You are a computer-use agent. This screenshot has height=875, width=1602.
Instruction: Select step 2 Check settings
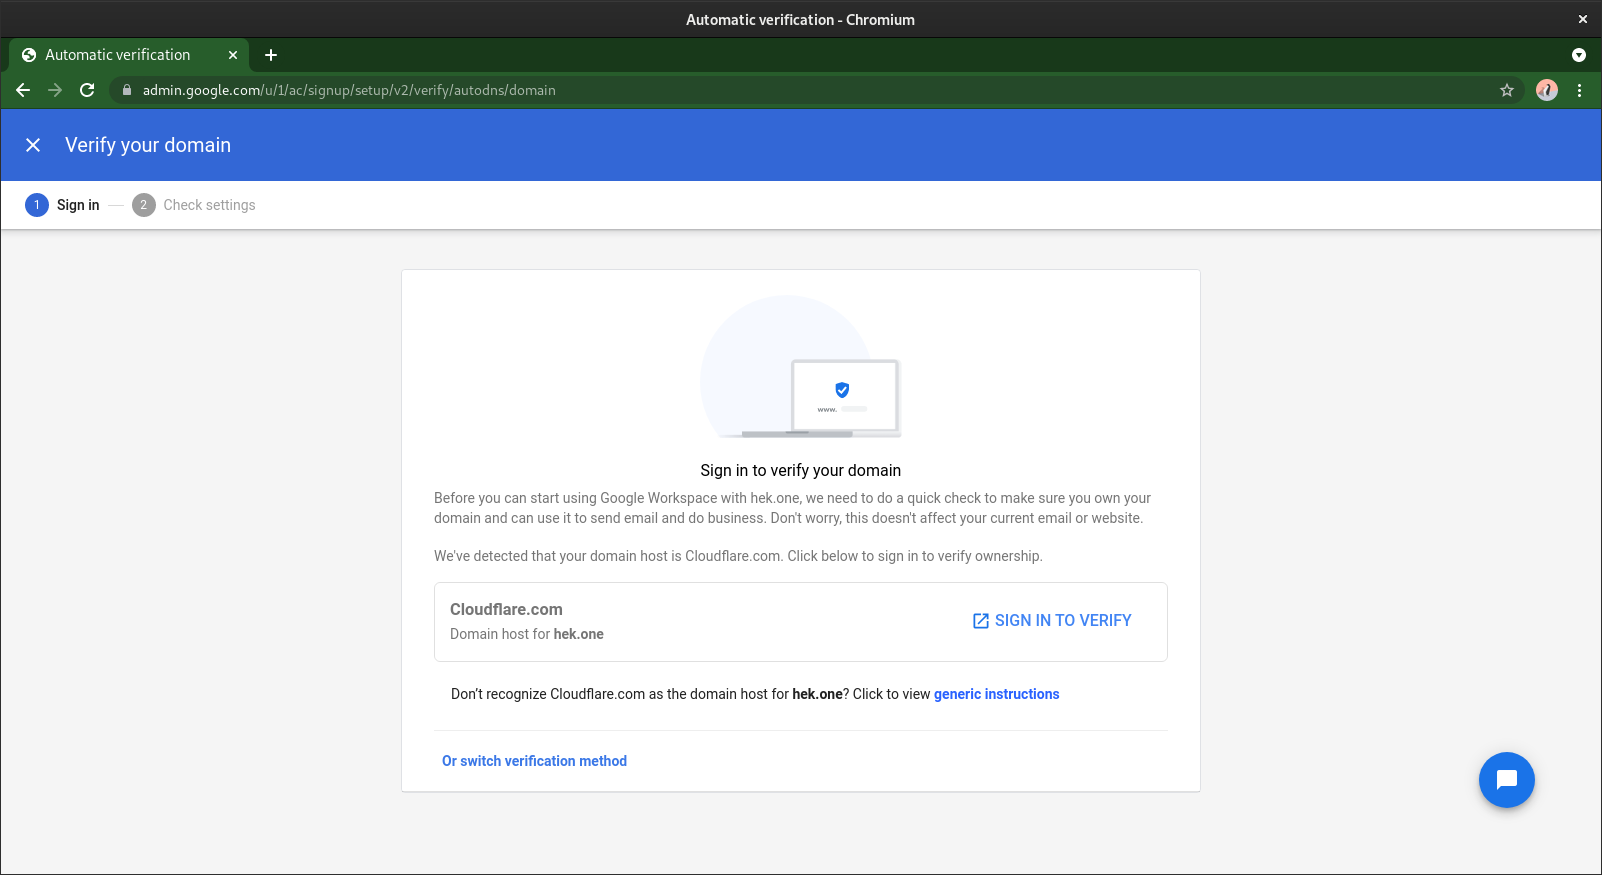(194, 205)
